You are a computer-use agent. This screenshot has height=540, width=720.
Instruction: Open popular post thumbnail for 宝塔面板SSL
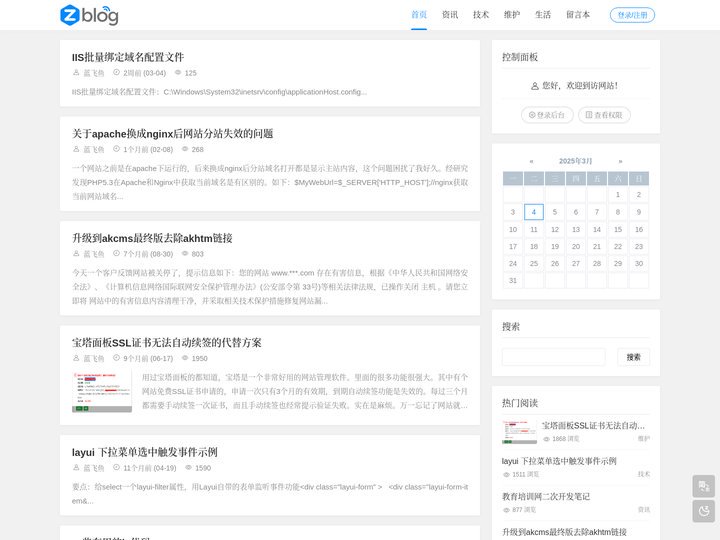pyautogui.click(x=519, y=432)
